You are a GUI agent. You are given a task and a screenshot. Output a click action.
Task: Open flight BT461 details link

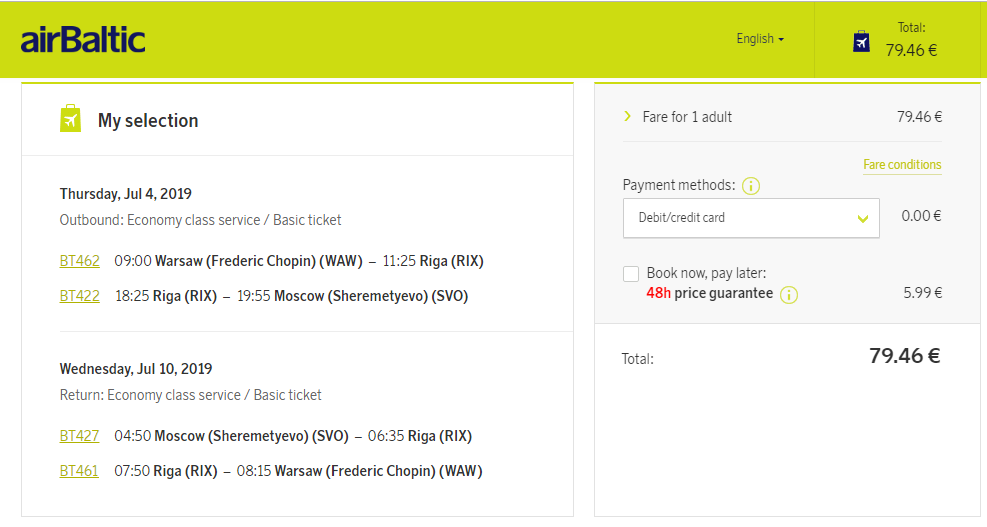(x=79, y=471)
